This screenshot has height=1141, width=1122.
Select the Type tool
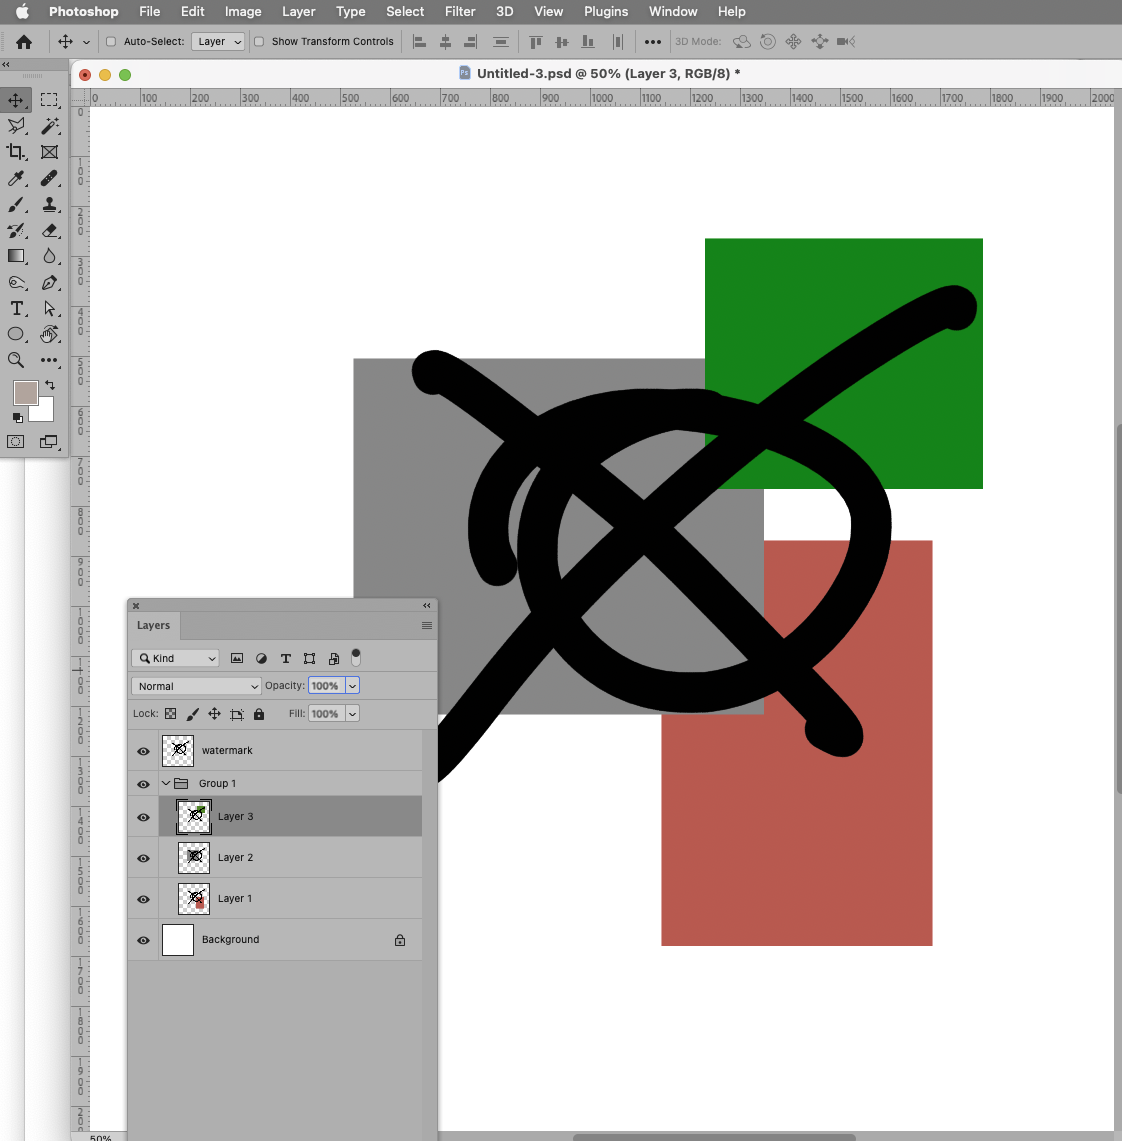[16, 309]
